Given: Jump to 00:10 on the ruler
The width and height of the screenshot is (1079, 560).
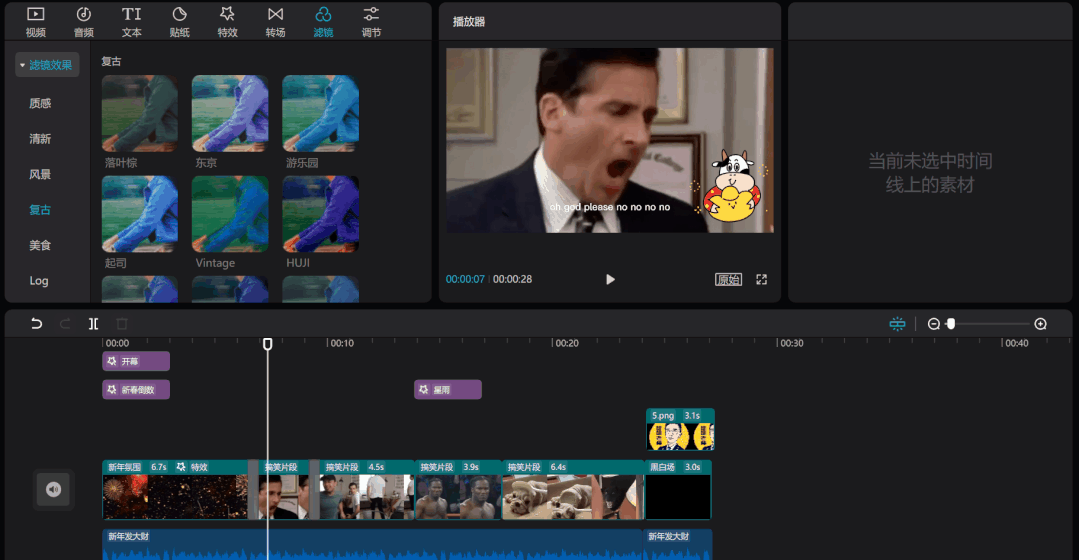Looking at the screenshot, I should coord(341,343).
